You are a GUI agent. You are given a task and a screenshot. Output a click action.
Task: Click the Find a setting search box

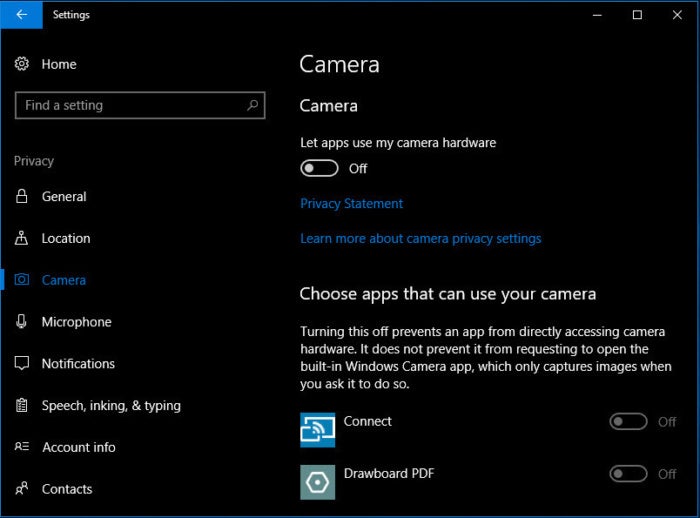coord(140,105)
